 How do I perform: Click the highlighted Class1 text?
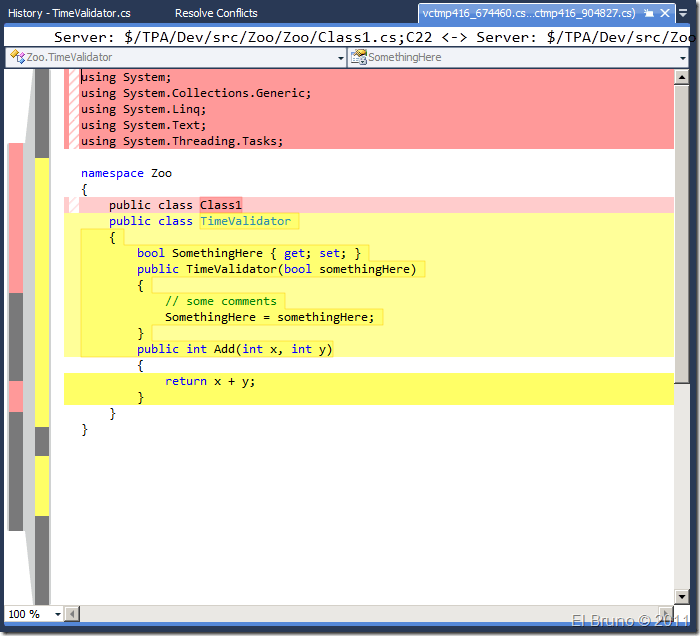[221, 205]
